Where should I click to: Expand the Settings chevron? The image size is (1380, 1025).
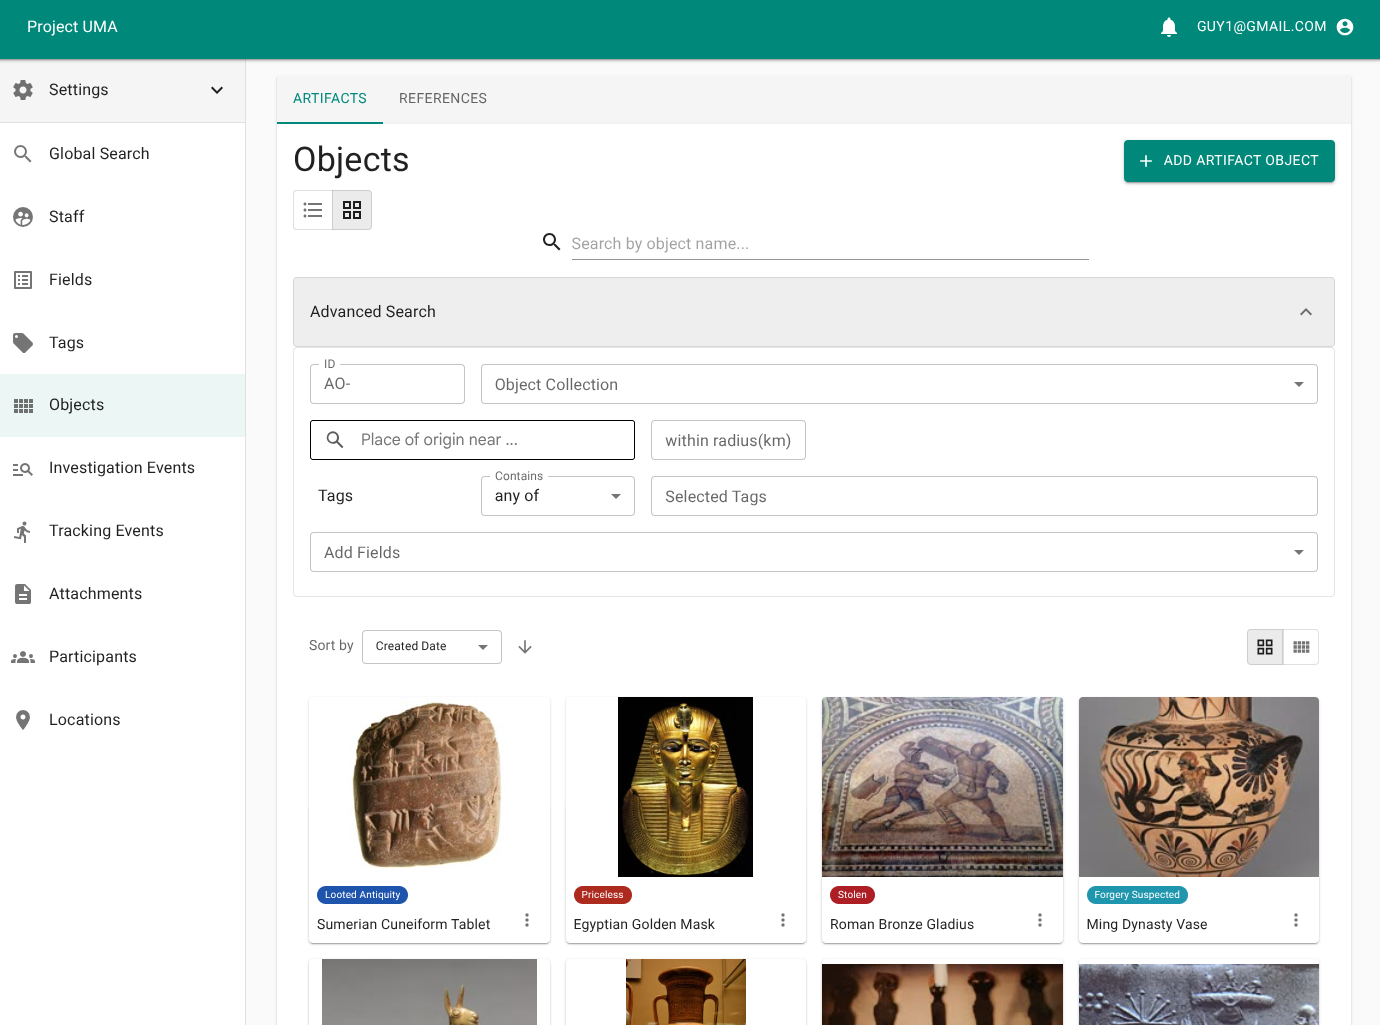click(x=217, y=90)
